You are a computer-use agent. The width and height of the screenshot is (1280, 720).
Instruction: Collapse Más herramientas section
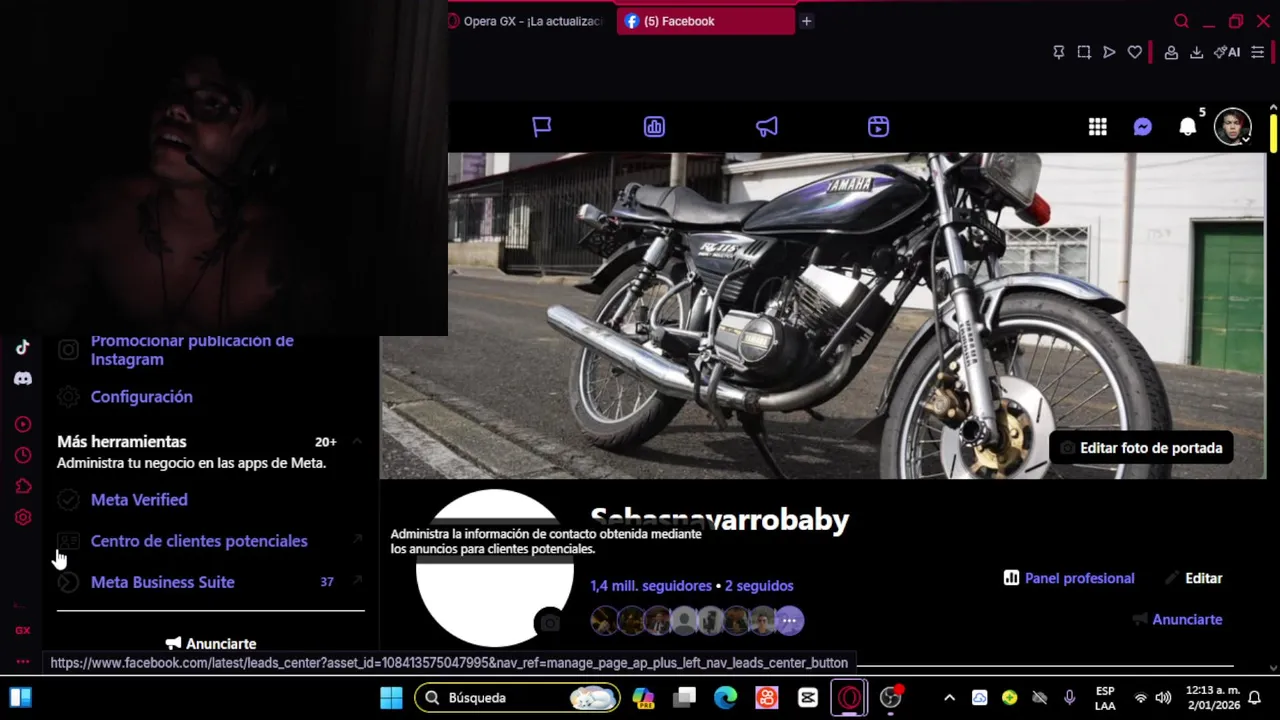(x=357, y=442)
